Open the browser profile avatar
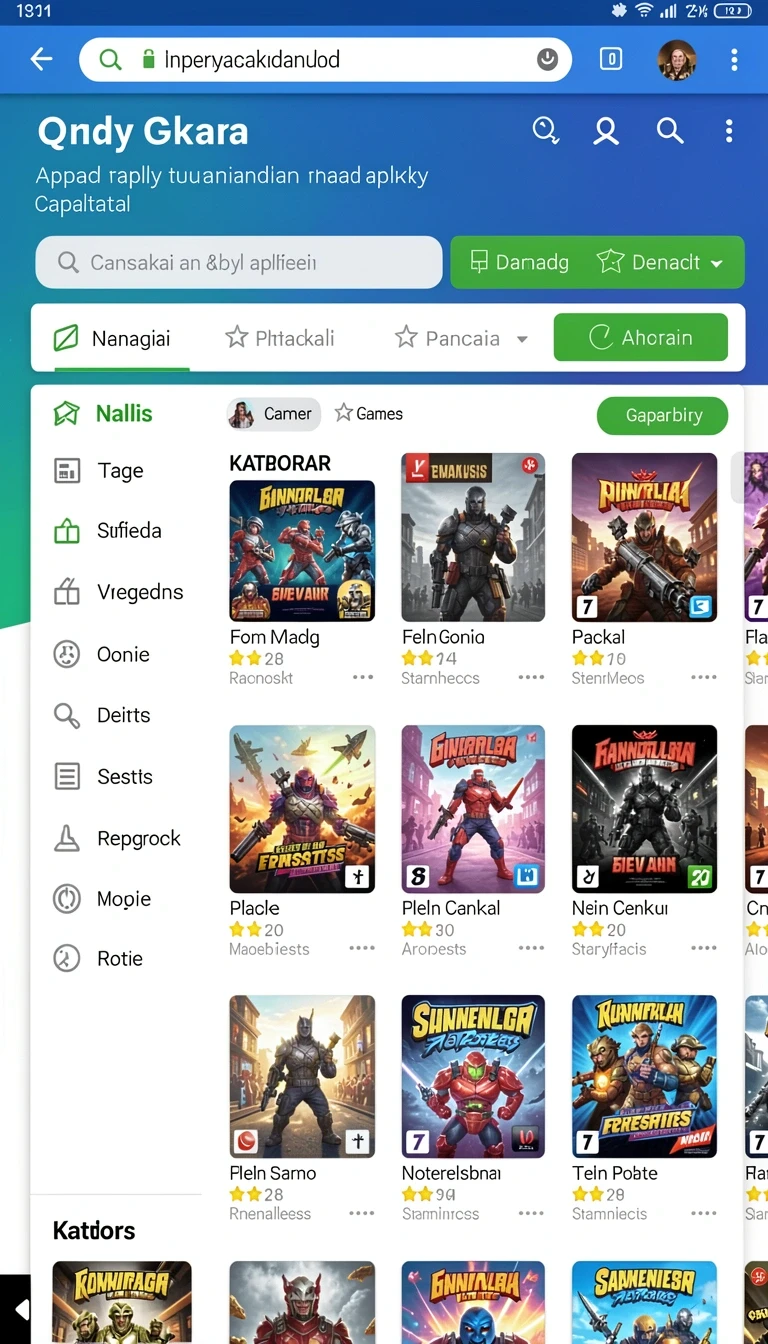 click(677, 60)
